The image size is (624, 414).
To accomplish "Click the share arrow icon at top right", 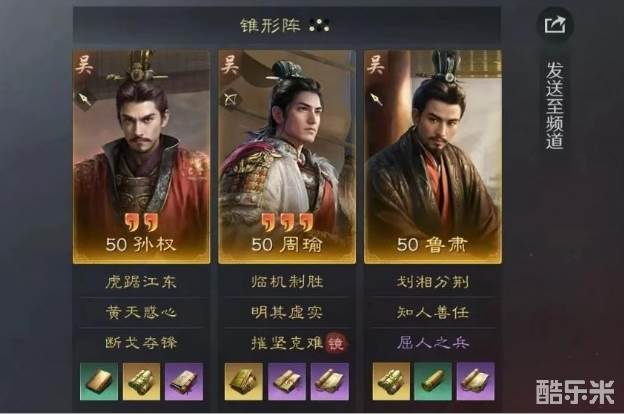I will click(555, 25).
